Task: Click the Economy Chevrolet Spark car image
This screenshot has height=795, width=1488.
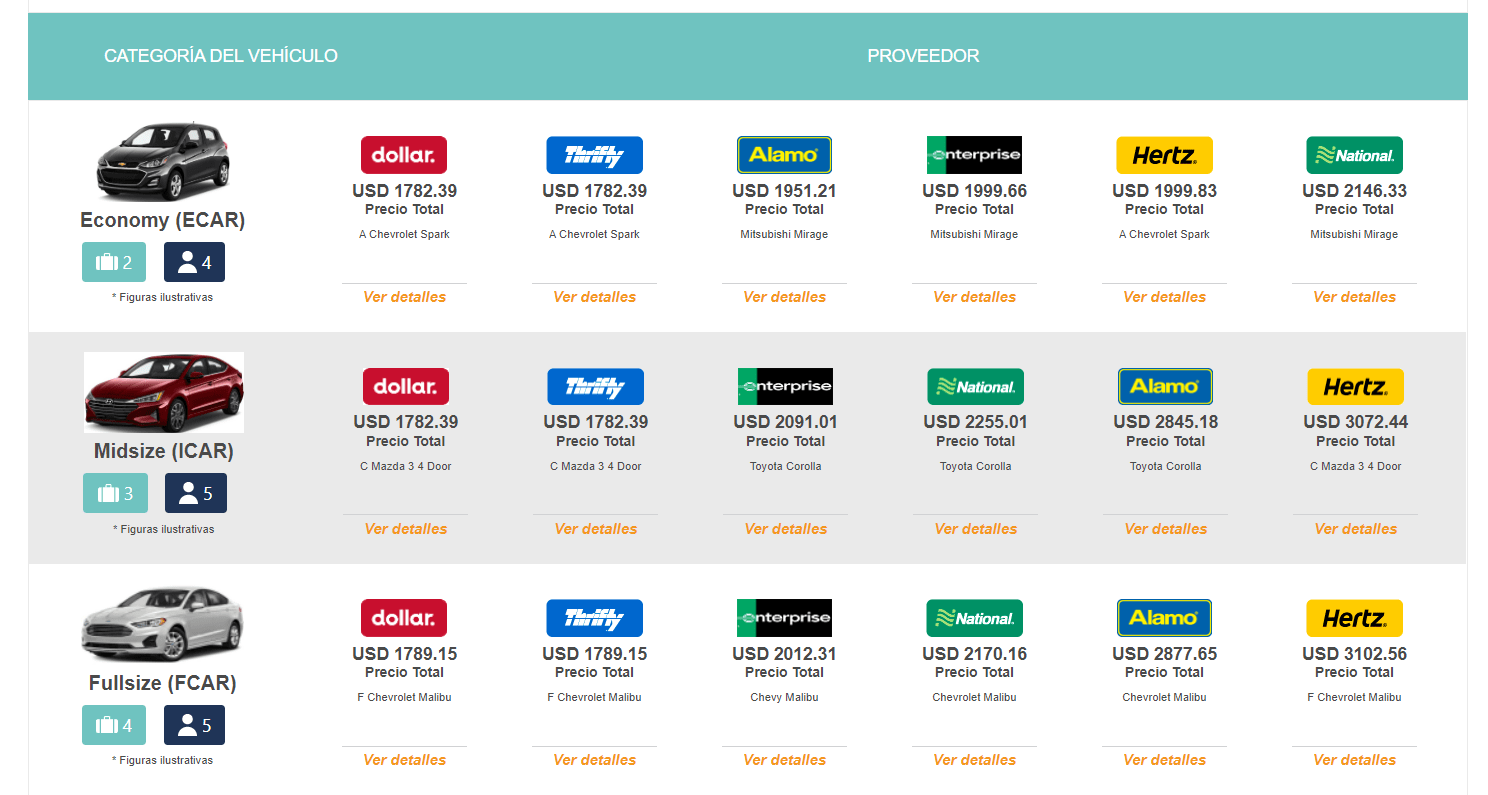Action: coord(163,162)
